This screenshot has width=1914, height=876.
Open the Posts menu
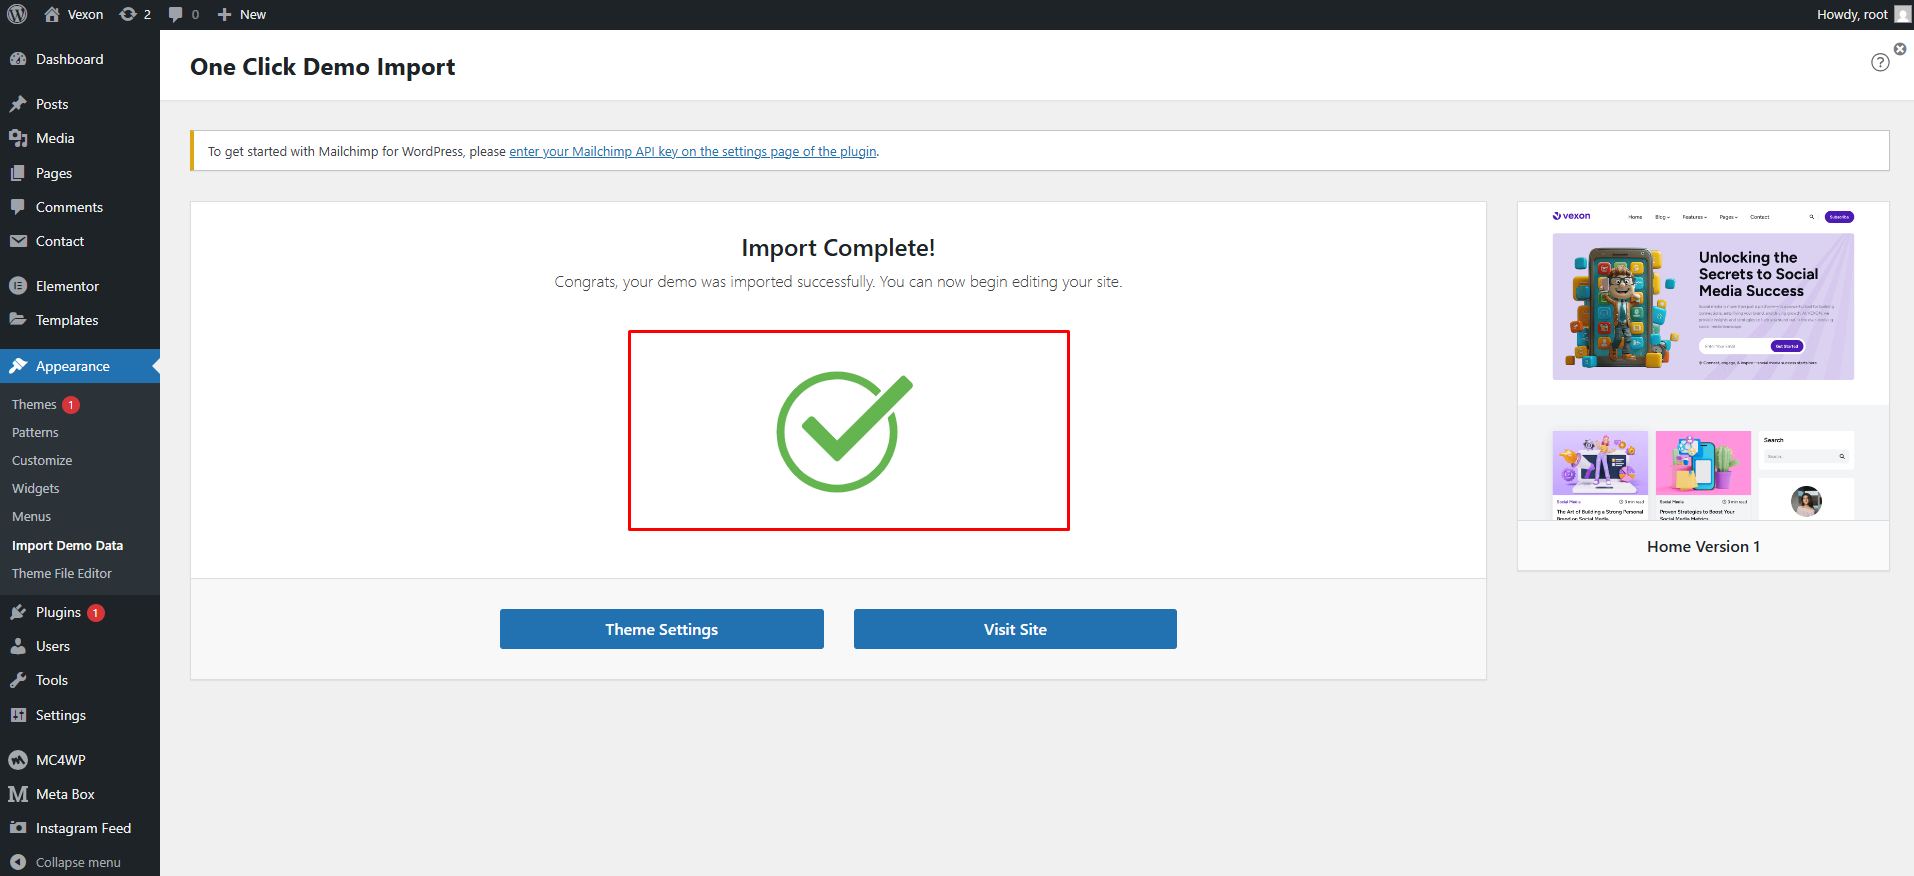(x=80, y=104)
